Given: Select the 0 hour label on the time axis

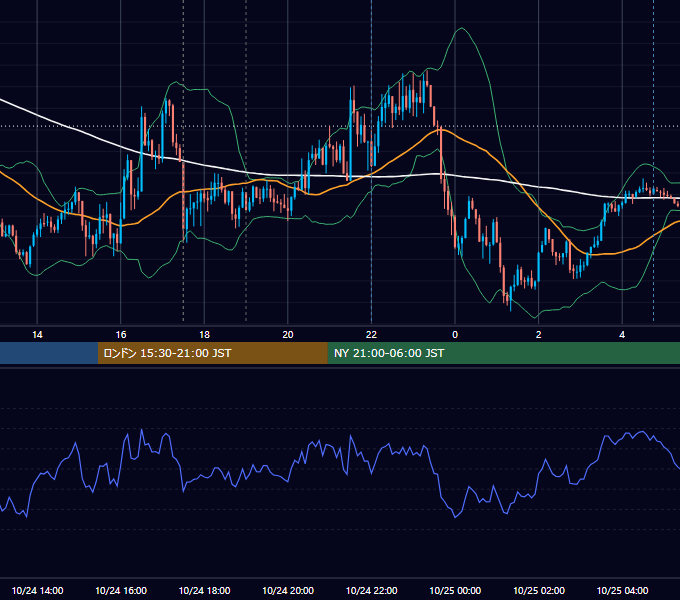Looking at the screenshot, I should pyautogui.click(x=455, y=335).
